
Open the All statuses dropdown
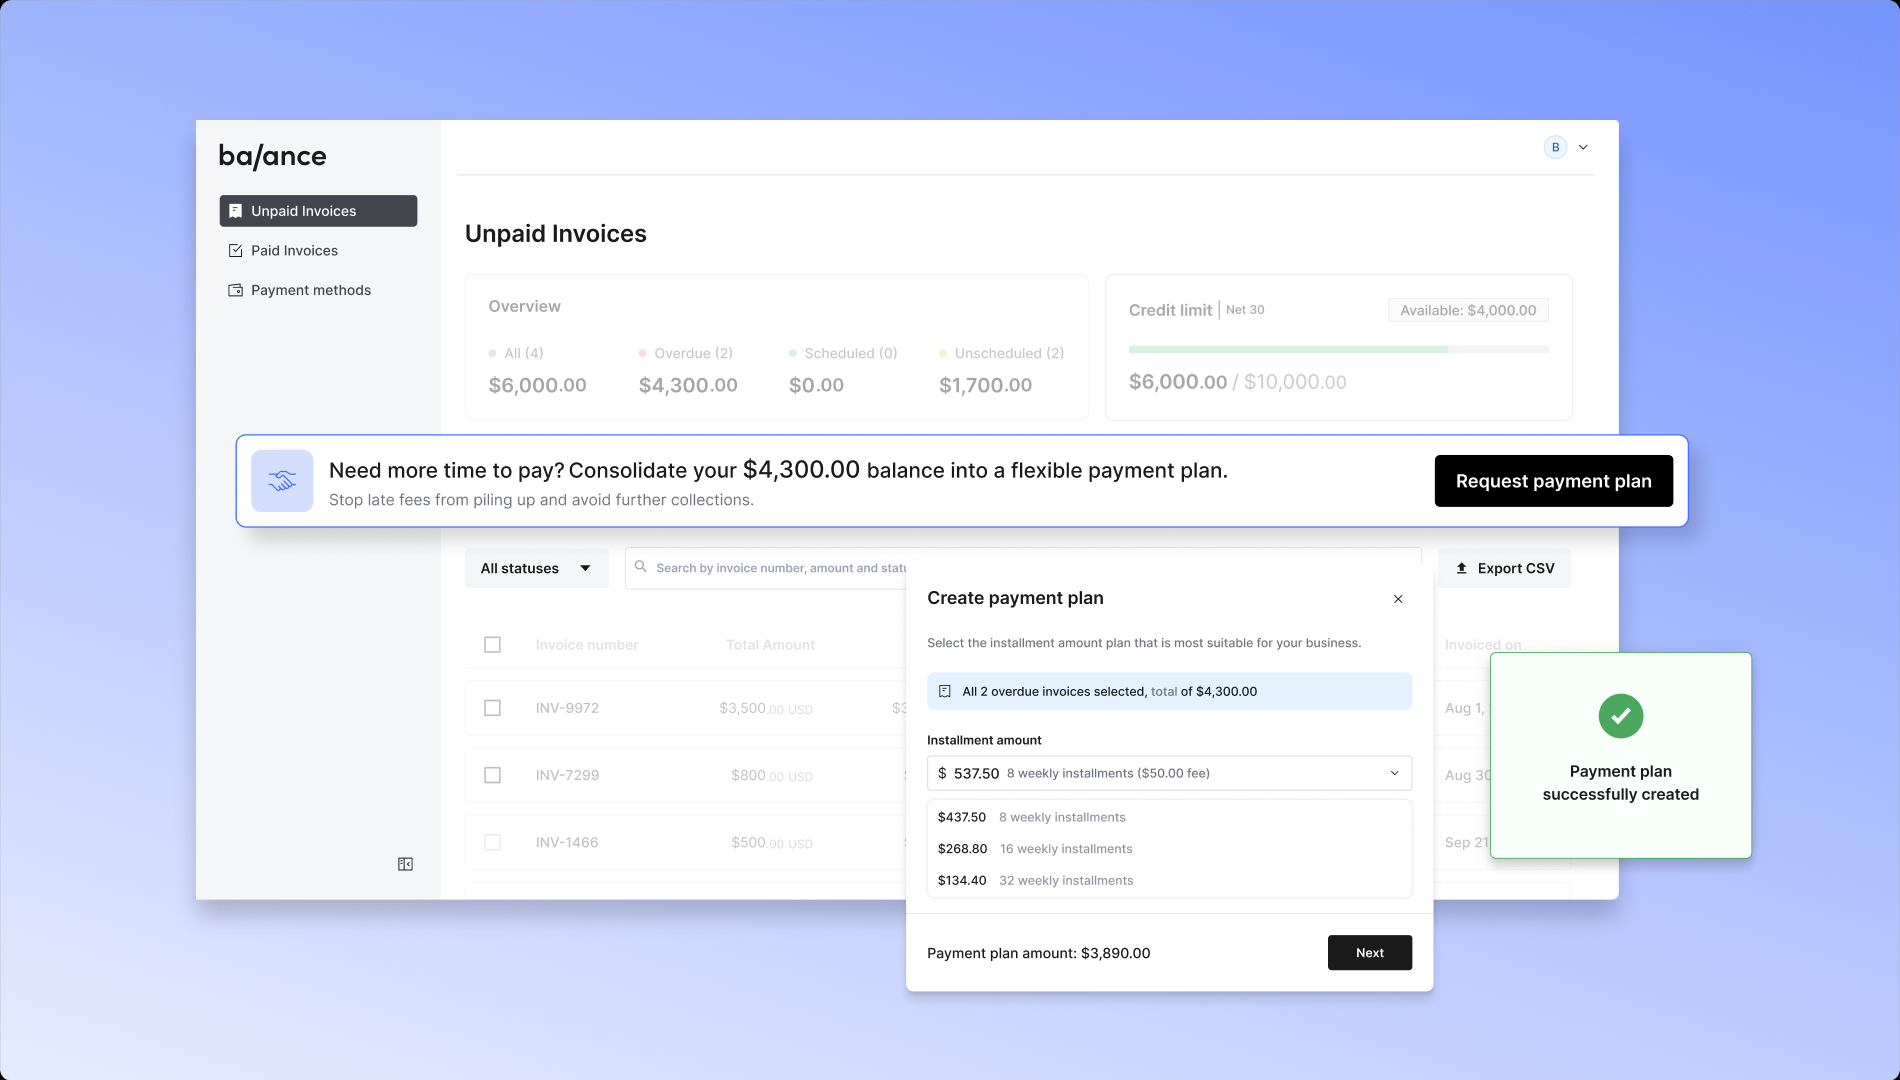(536, 568)
